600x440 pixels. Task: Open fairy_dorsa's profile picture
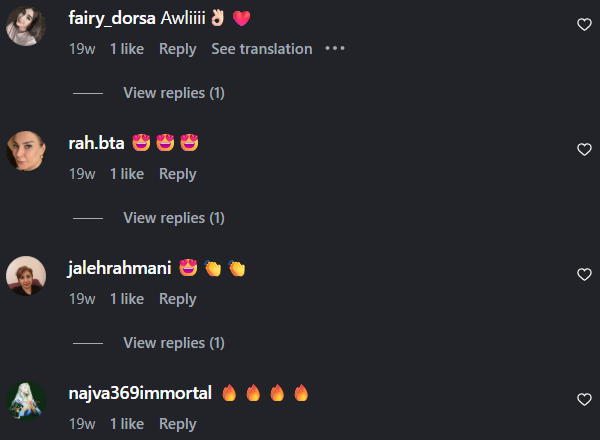point(26,26)
